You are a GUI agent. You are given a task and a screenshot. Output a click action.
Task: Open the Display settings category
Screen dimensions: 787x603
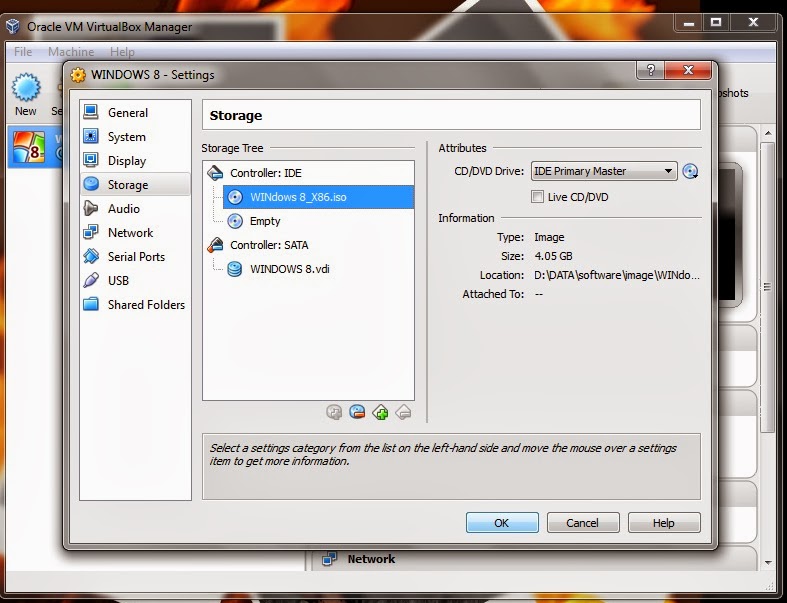(x=136, y=161)
